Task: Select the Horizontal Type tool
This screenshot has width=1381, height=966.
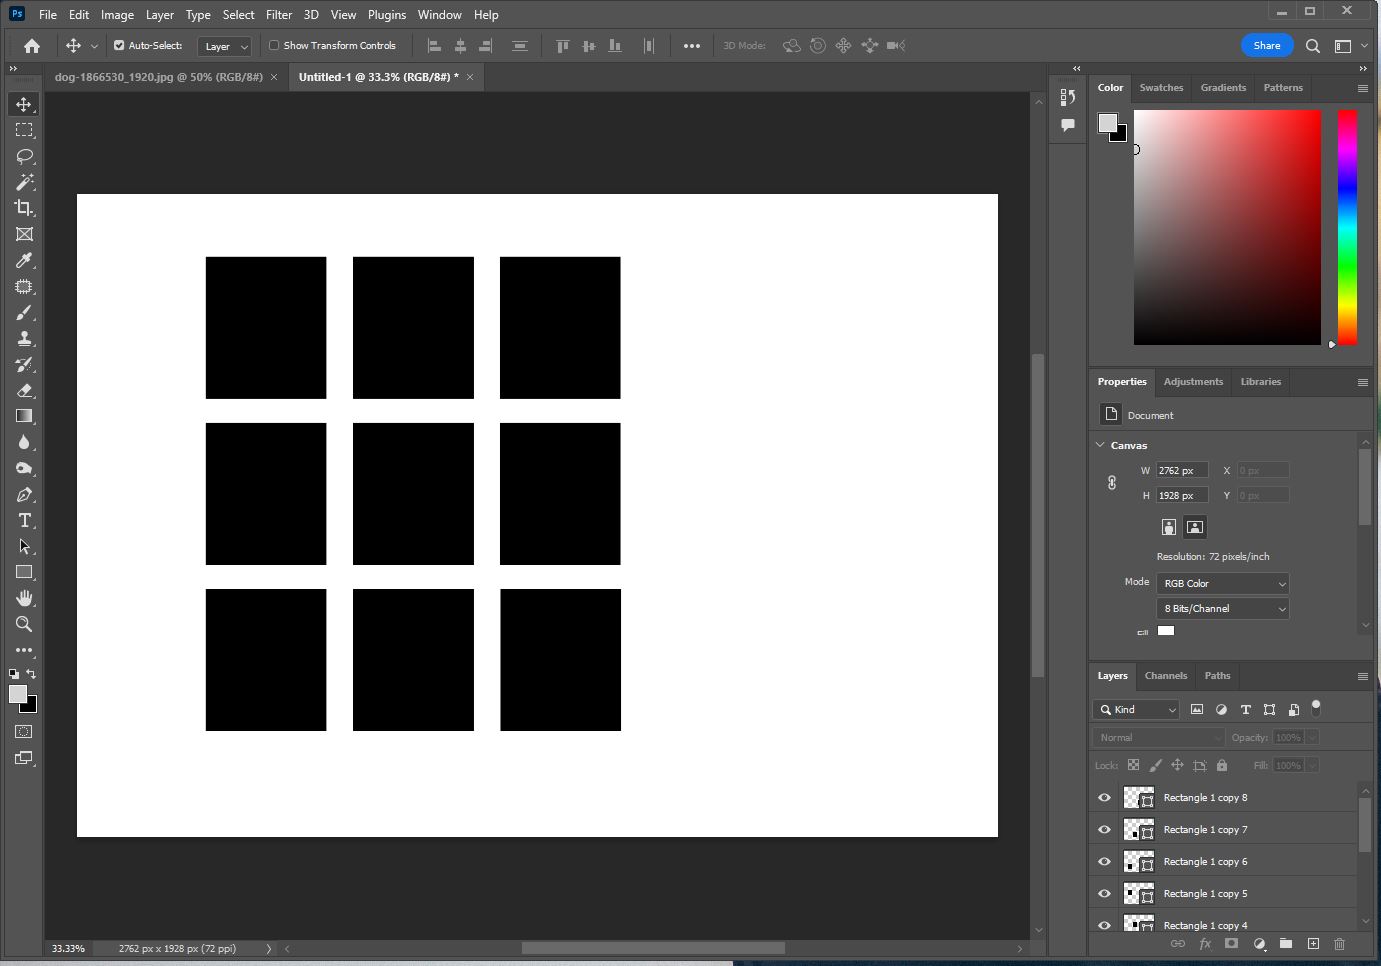Action: (24, 520)
